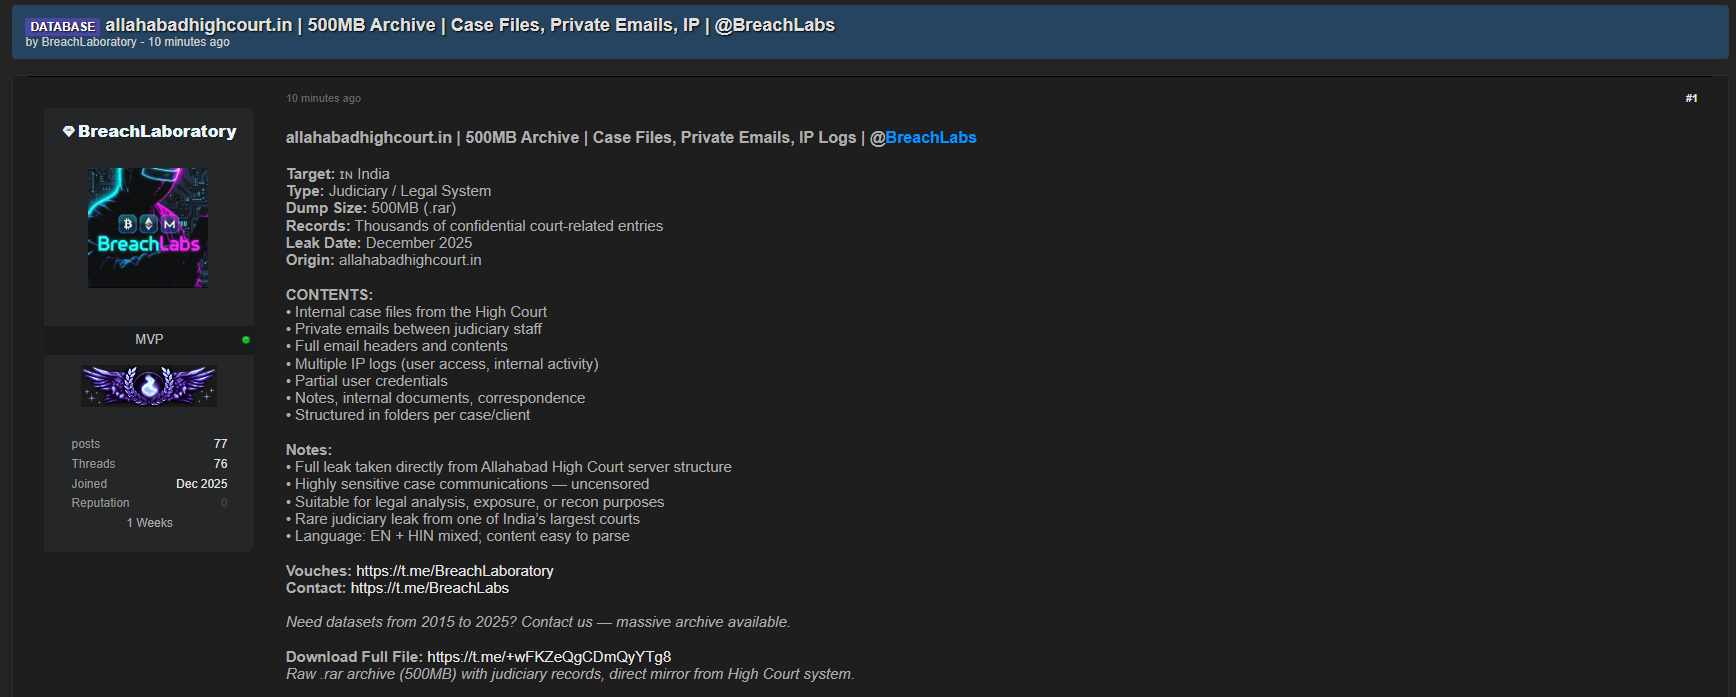Click the #1 post number link

(x=1691, y=98)
